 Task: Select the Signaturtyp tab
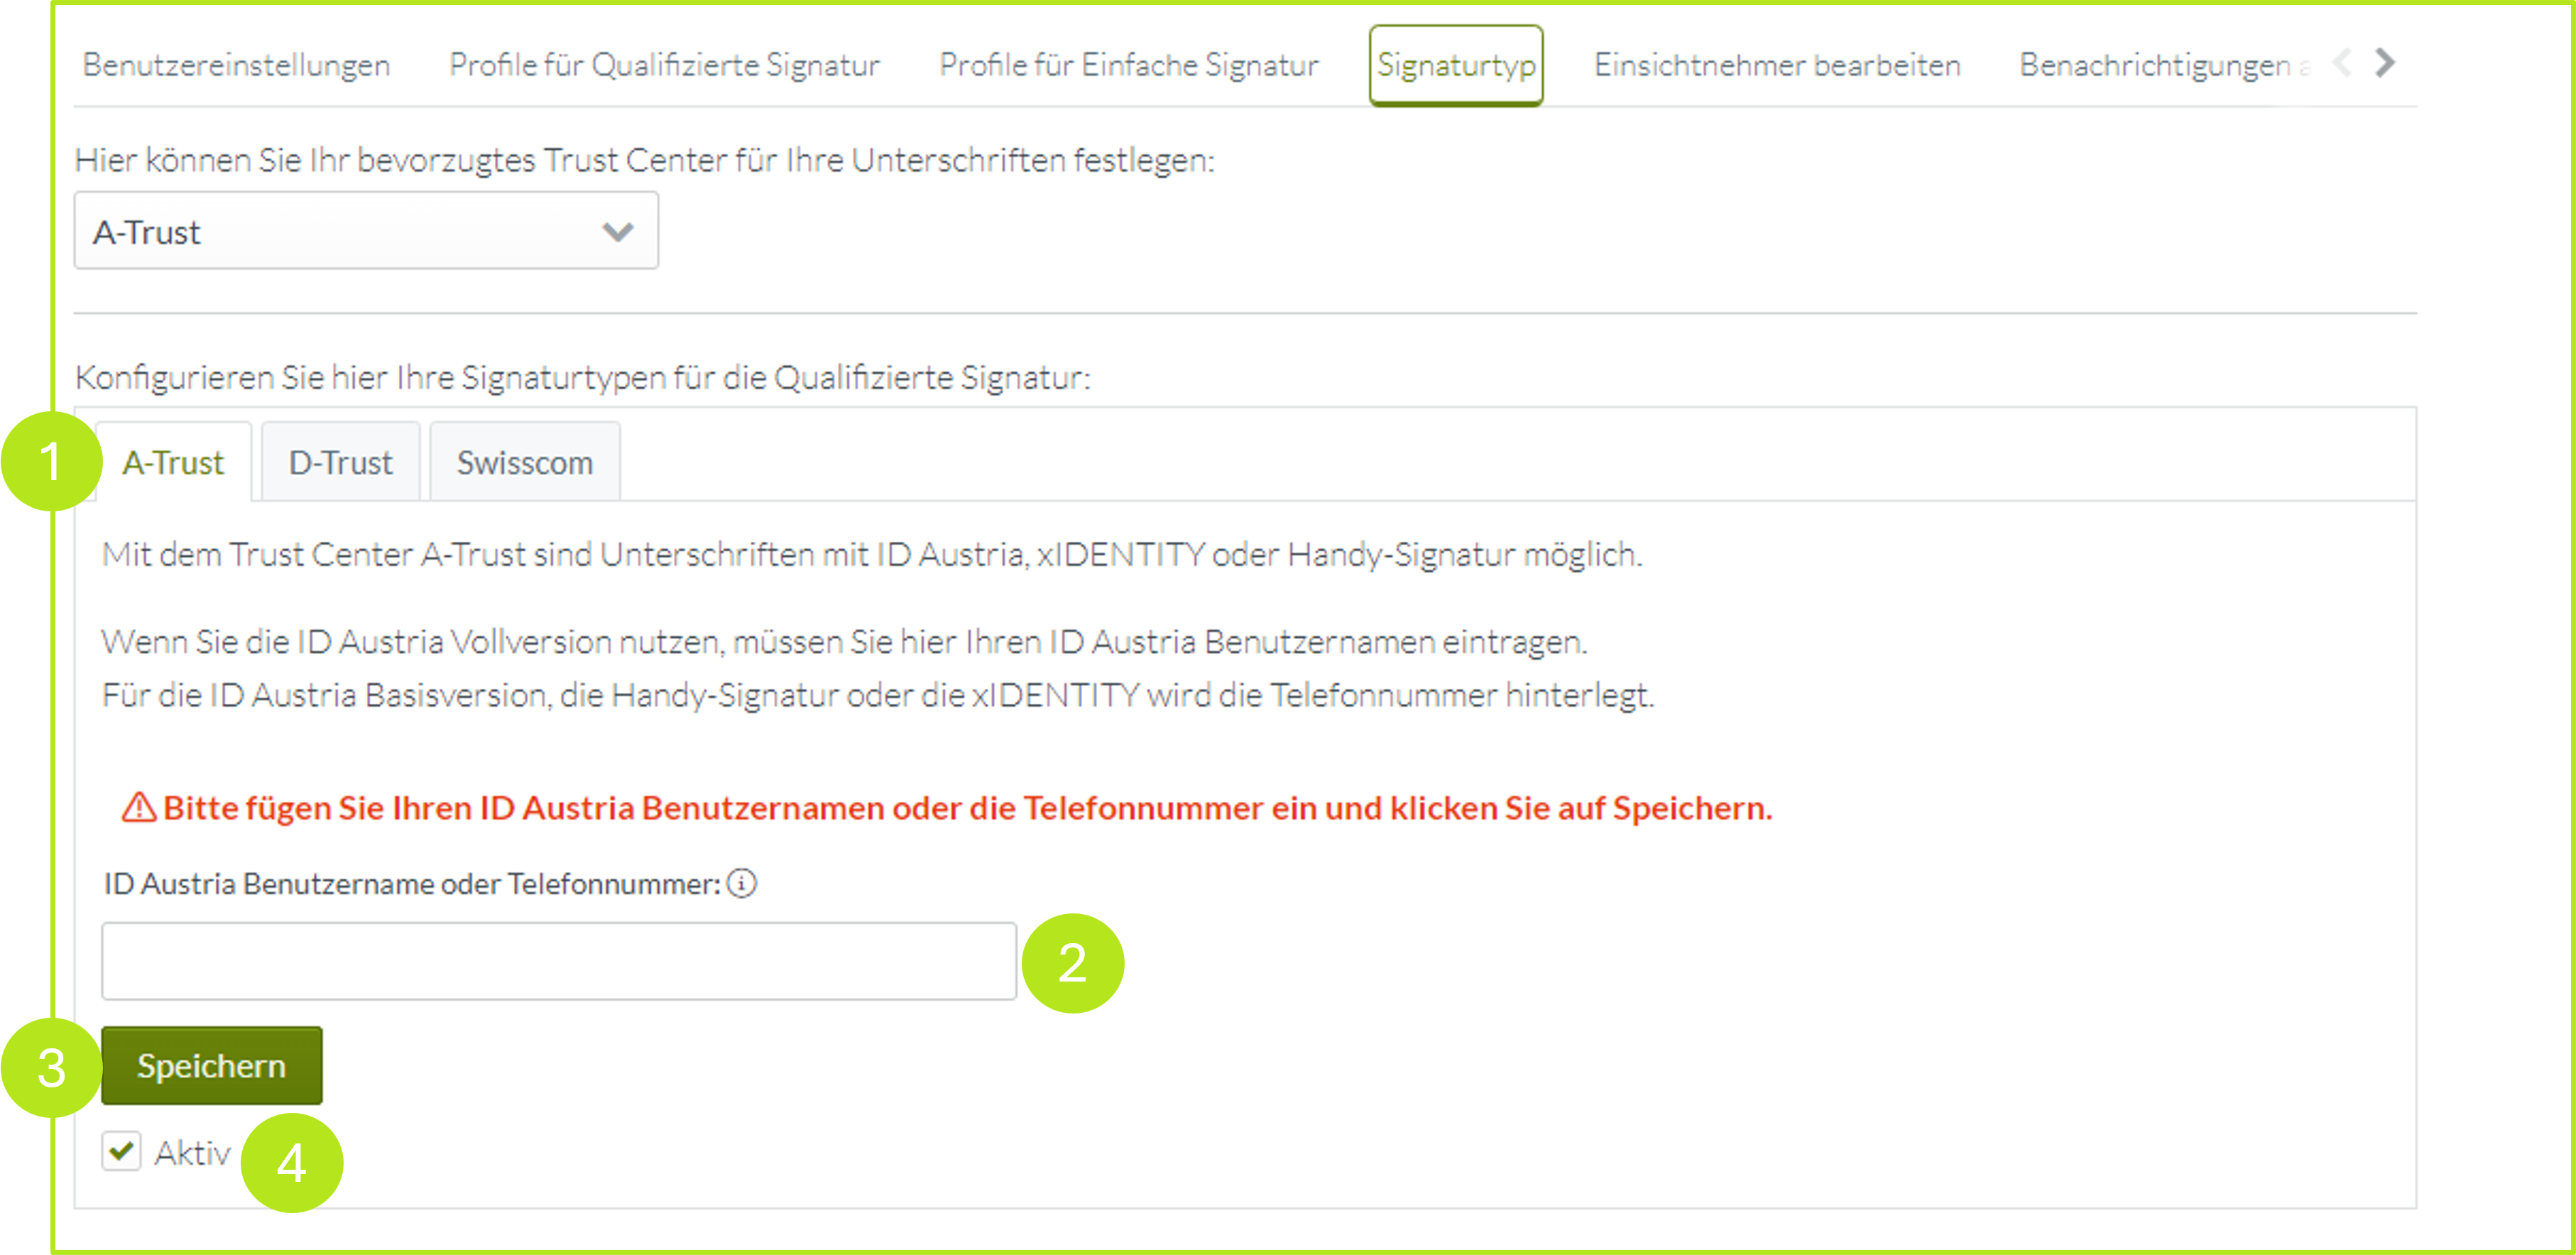(x=1455, y=65)
